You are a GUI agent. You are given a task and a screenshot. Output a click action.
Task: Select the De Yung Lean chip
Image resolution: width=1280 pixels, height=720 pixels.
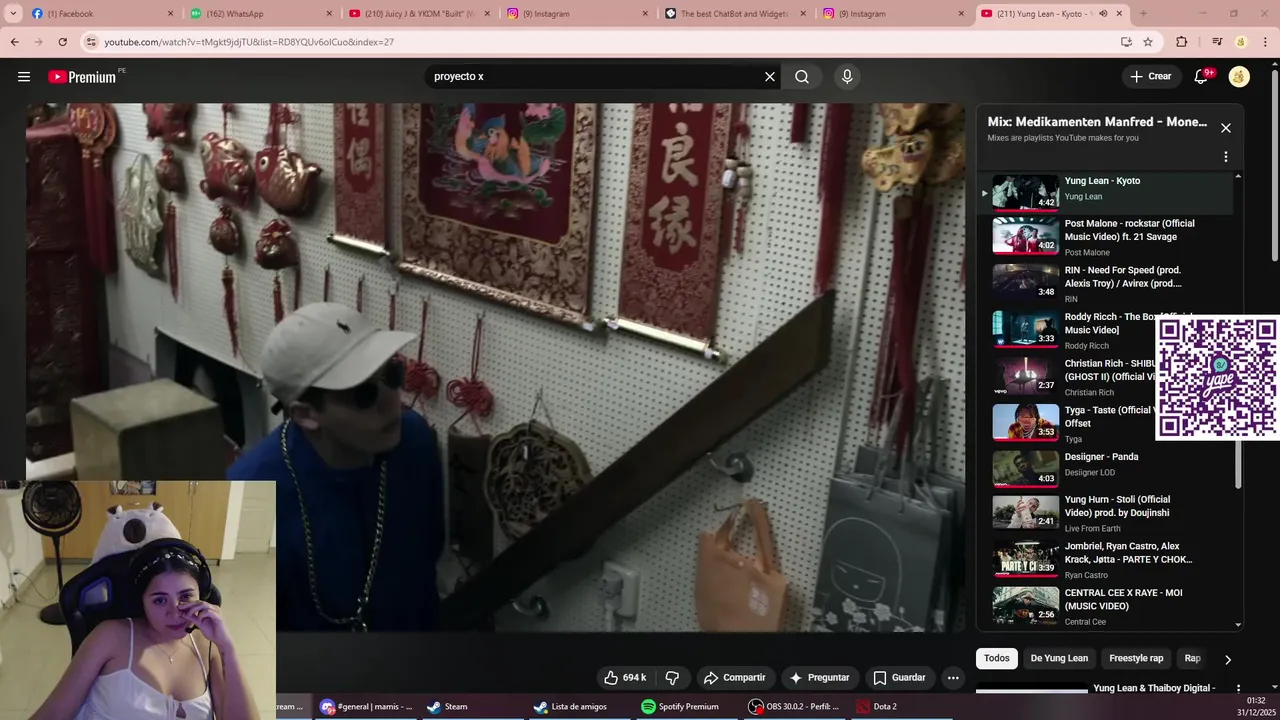tap(1059, 658)
